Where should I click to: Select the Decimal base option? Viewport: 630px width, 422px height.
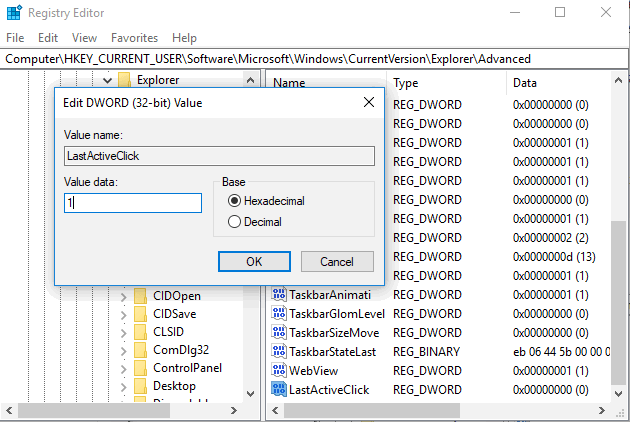(234, 221)
